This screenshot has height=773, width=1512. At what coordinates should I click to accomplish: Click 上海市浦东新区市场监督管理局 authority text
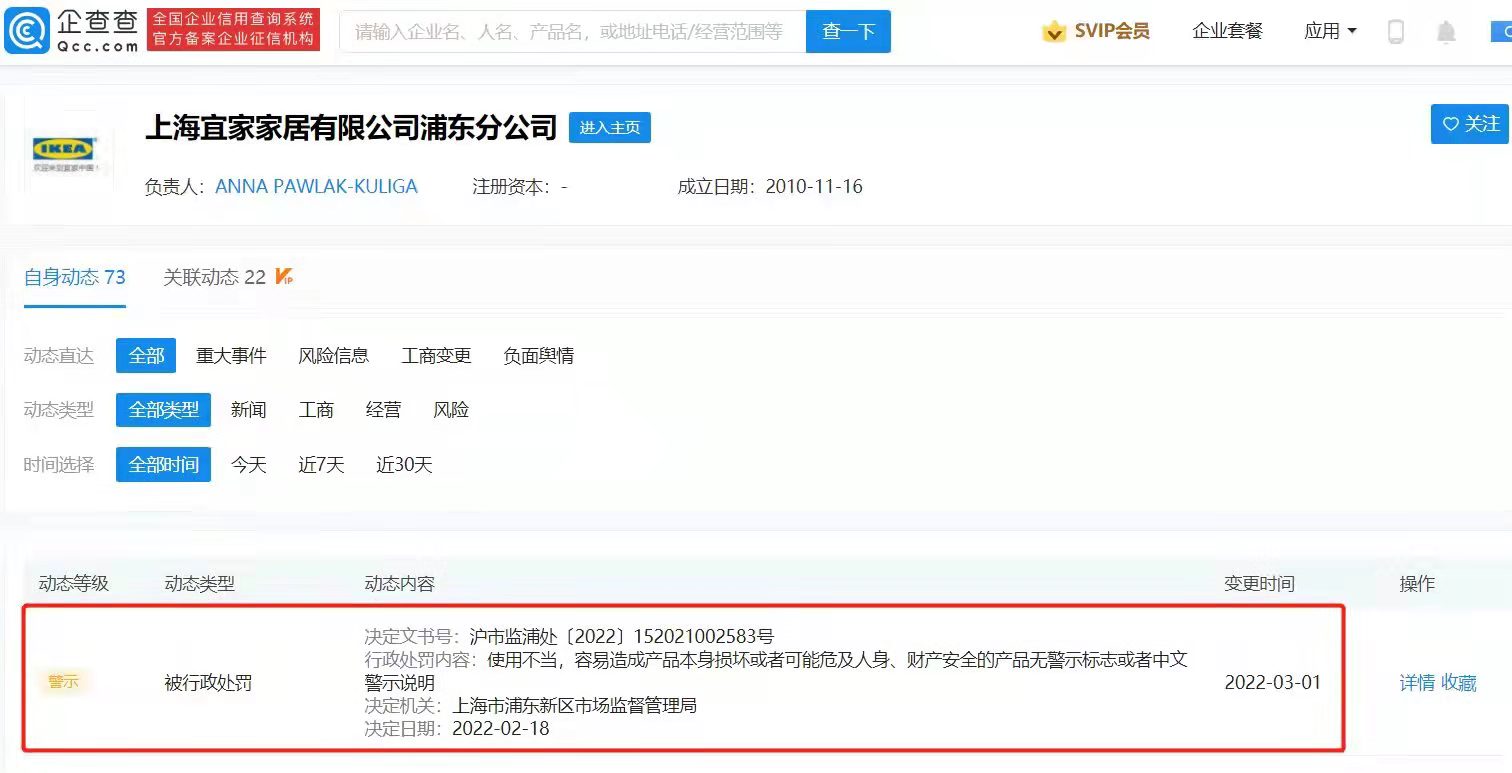coord(574,706)
